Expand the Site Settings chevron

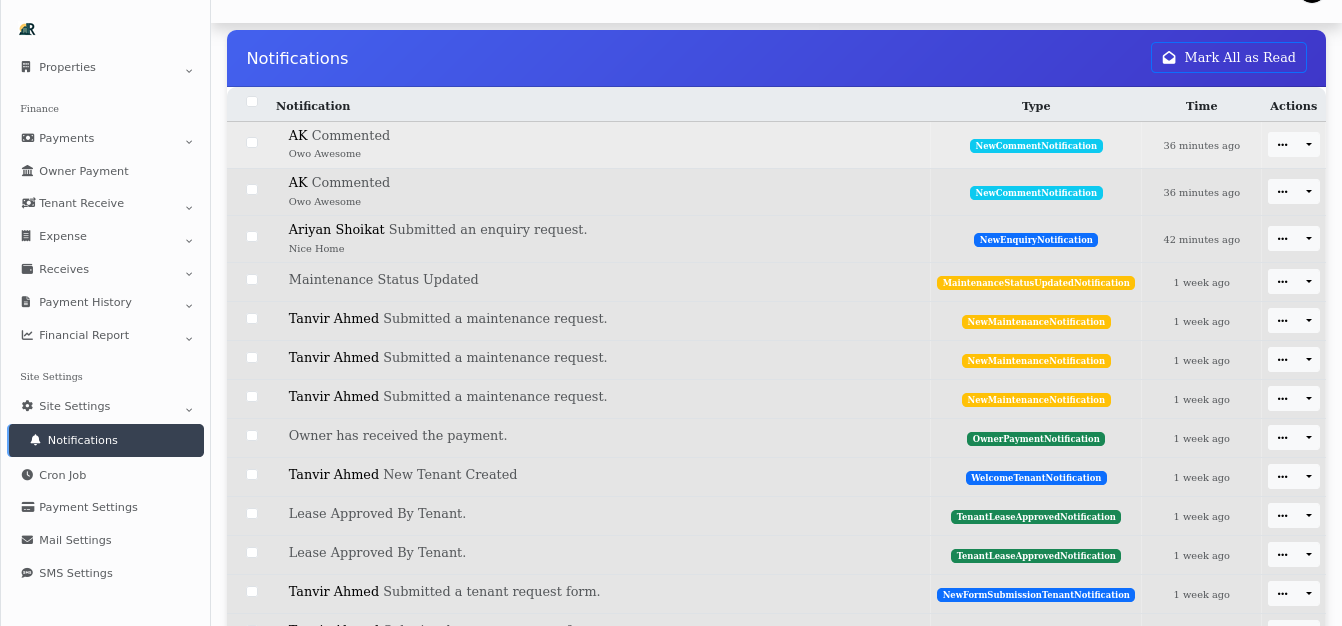pyautogui.click(x=189, y=409)
